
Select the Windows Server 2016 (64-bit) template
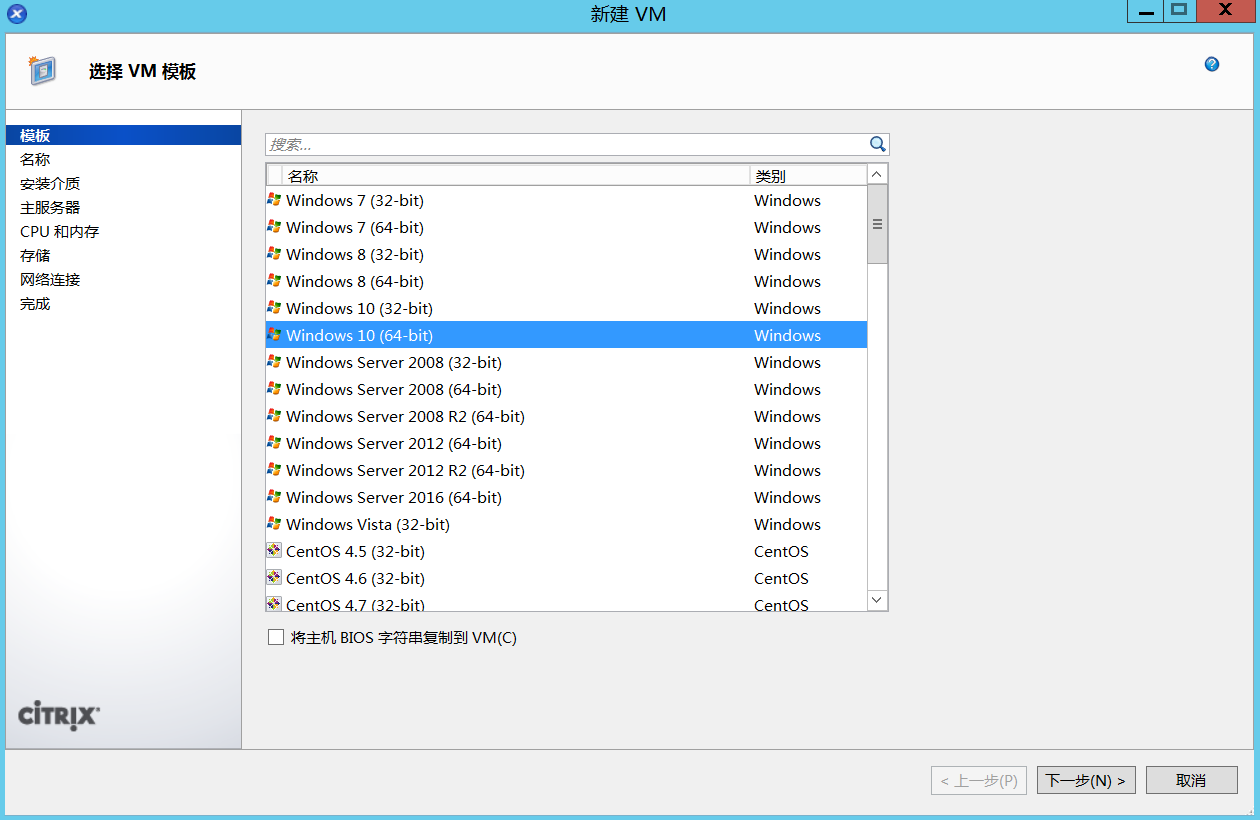tap(566, 497)
